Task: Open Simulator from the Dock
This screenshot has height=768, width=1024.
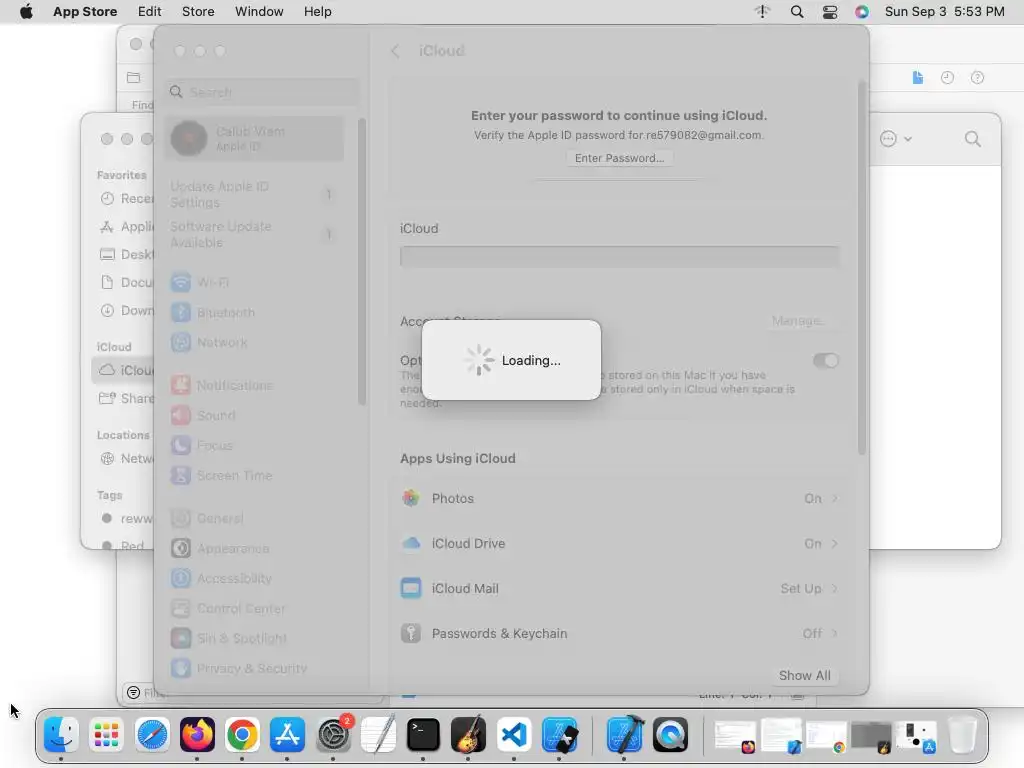Action: coord(560,735)
